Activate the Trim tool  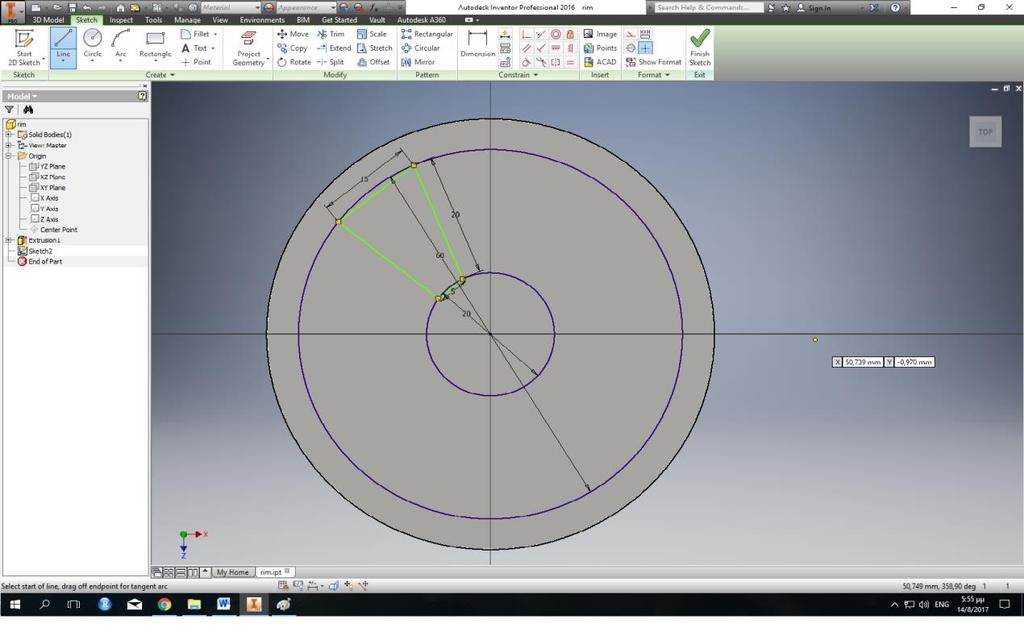click(330, 34)
